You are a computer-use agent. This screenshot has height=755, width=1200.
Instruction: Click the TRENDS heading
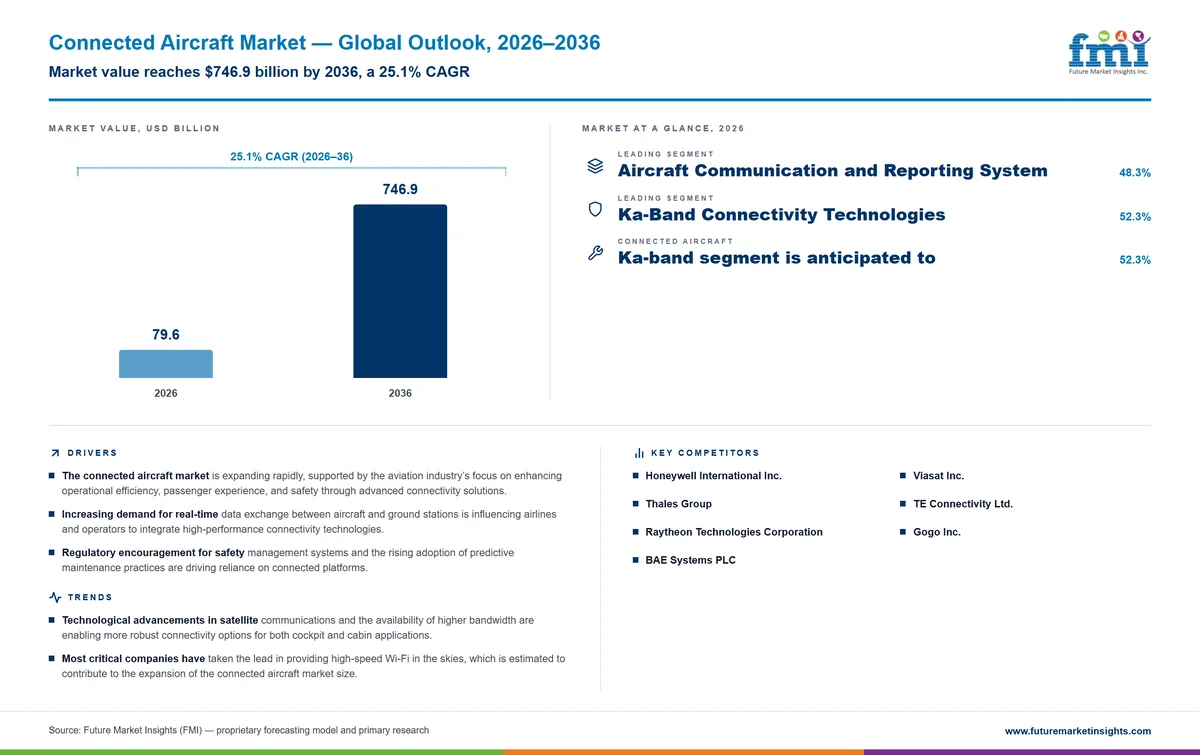[90, 597]
